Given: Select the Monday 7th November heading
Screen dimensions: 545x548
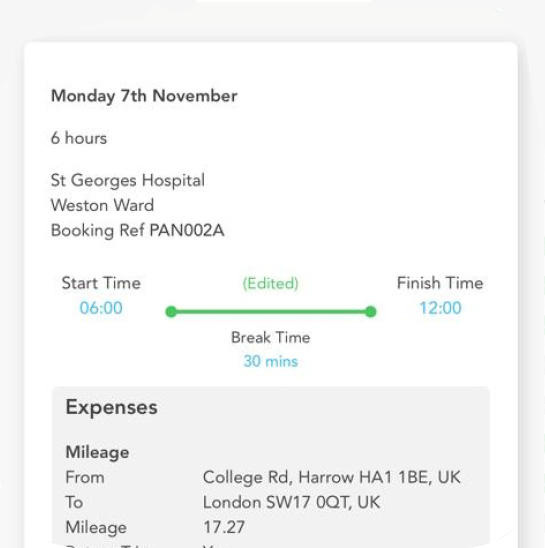Looking at the screenshot, I should tap(144, 96).
